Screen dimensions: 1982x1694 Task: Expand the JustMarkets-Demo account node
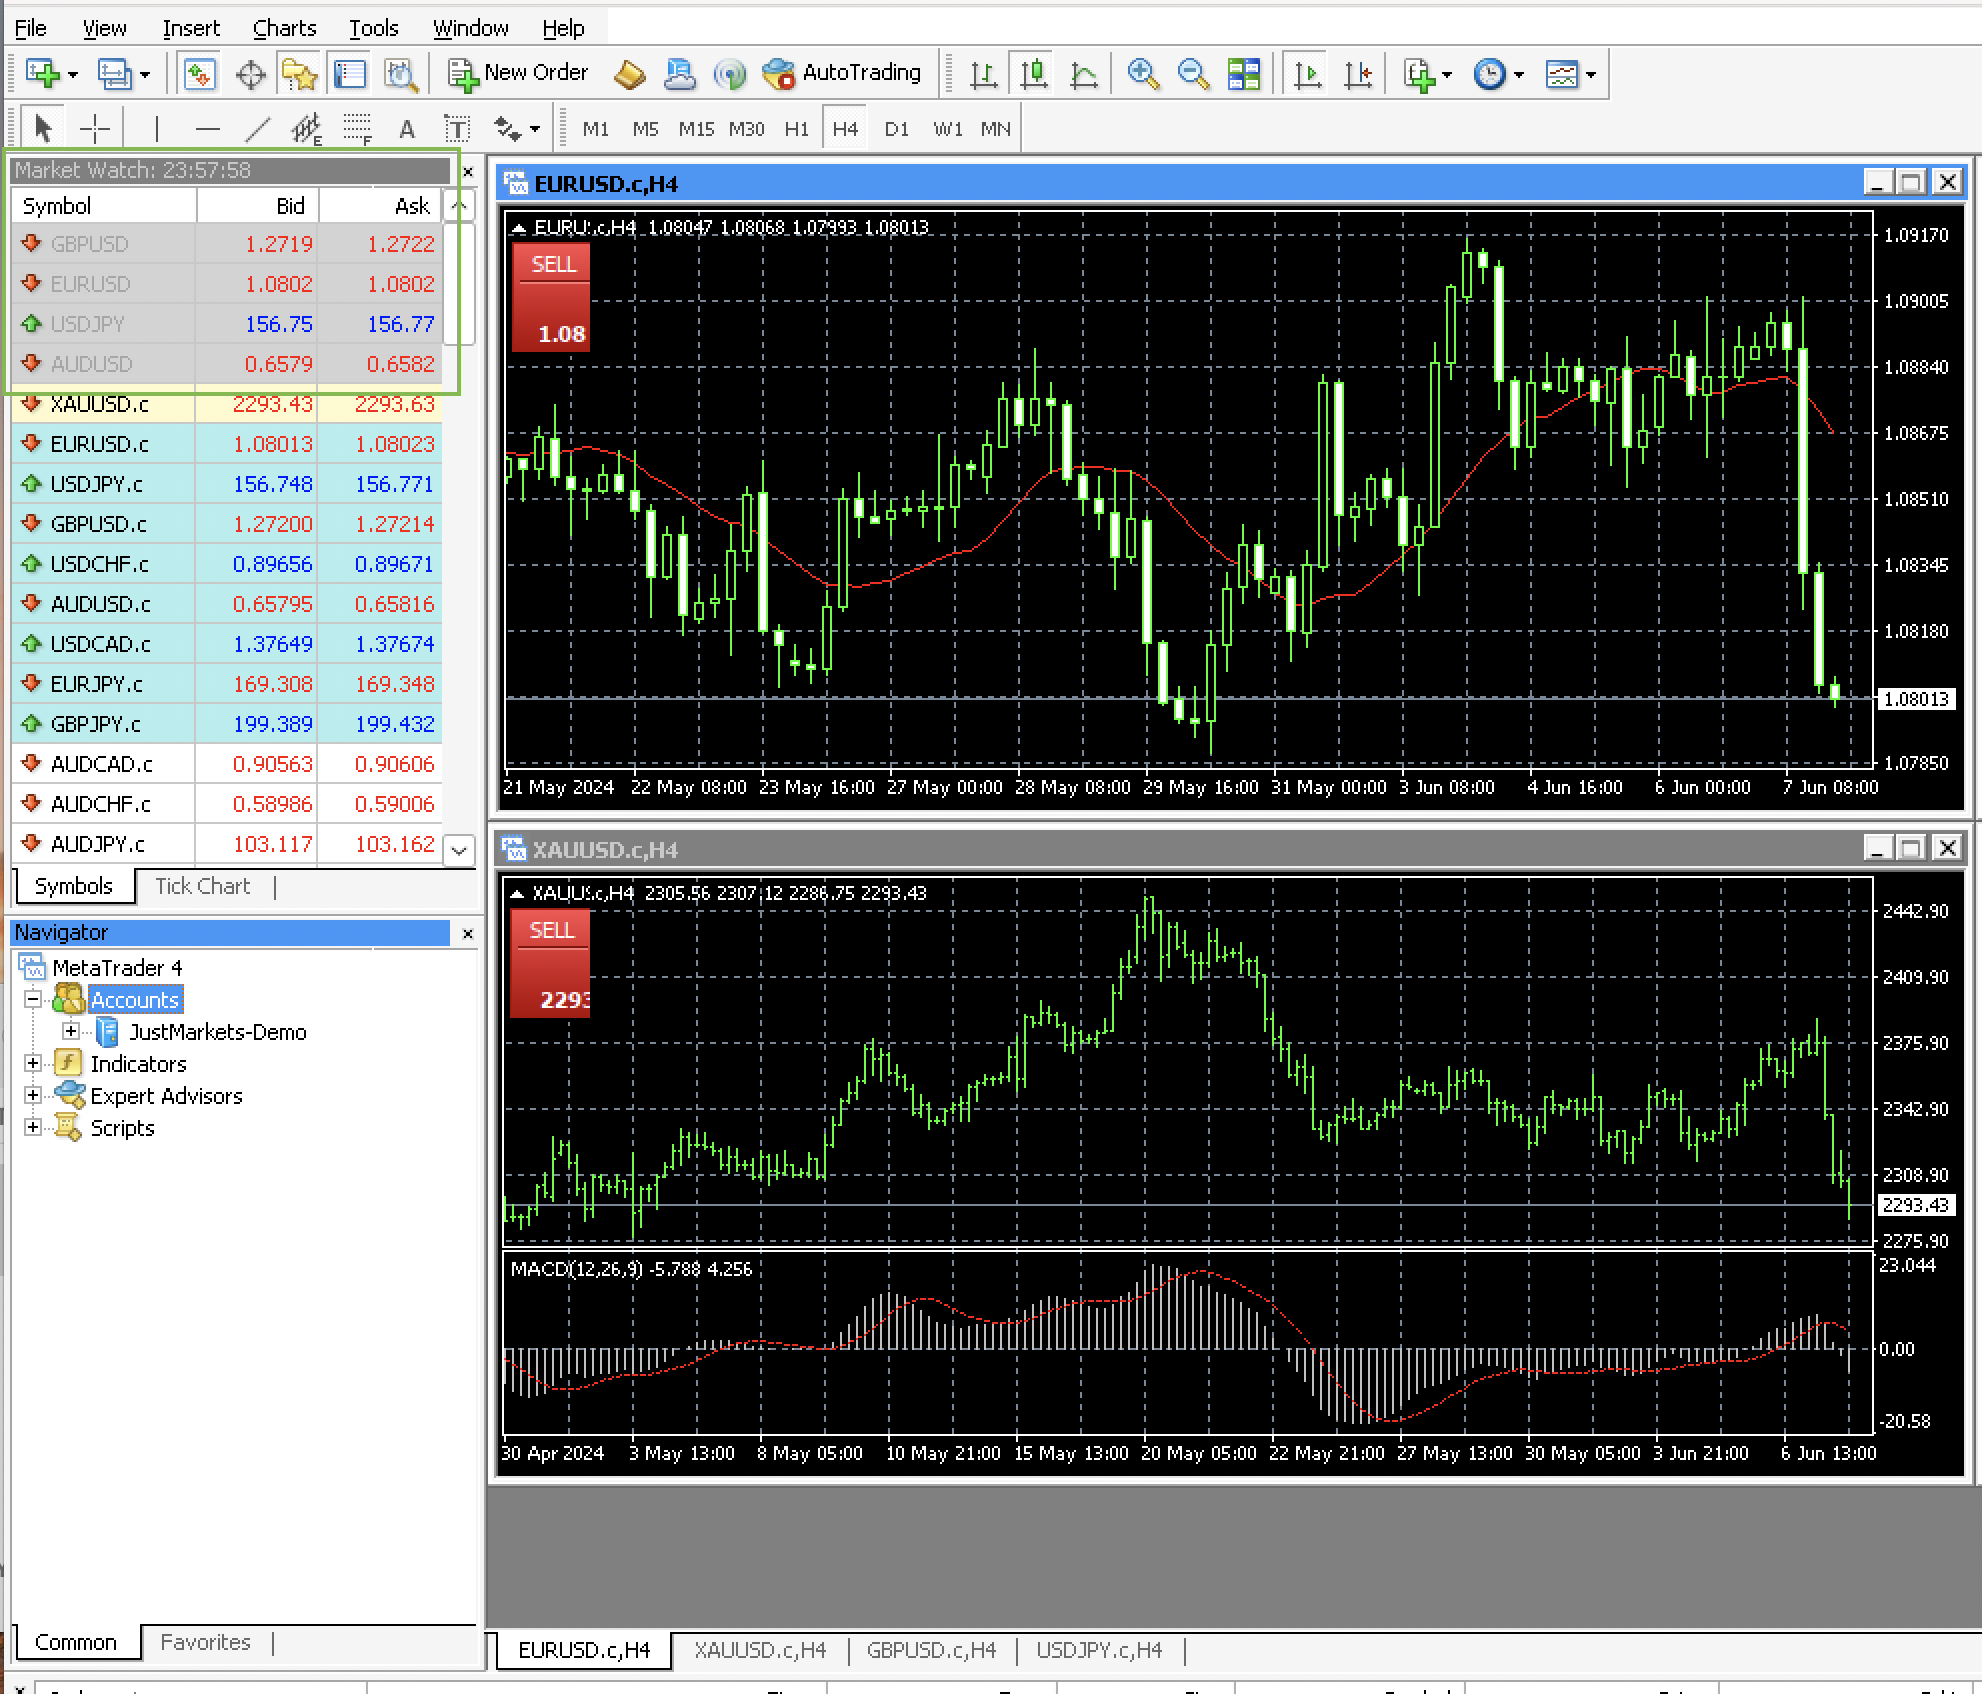point(71,1031)
